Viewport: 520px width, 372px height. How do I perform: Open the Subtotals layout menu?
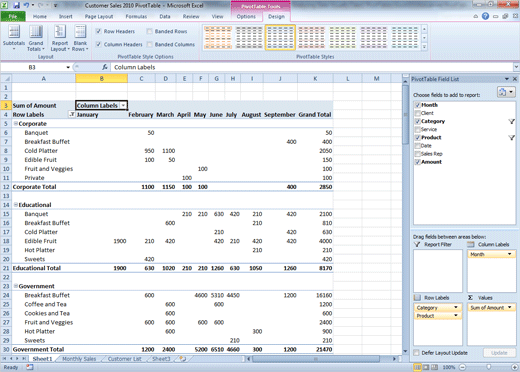14,38
